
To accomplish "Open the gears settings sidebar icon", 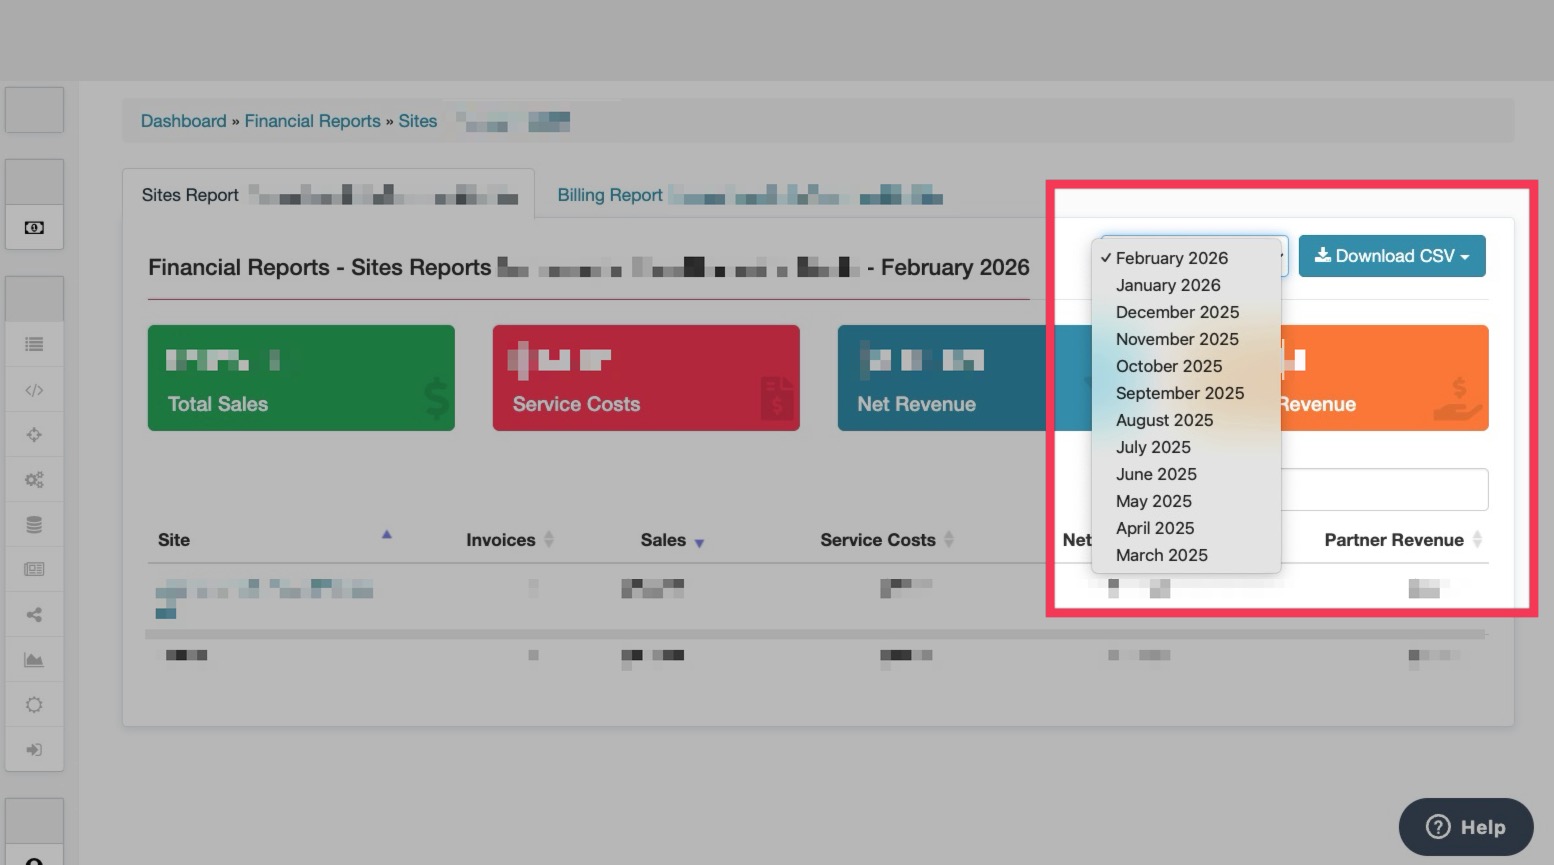I will click(x=34, y=480).
